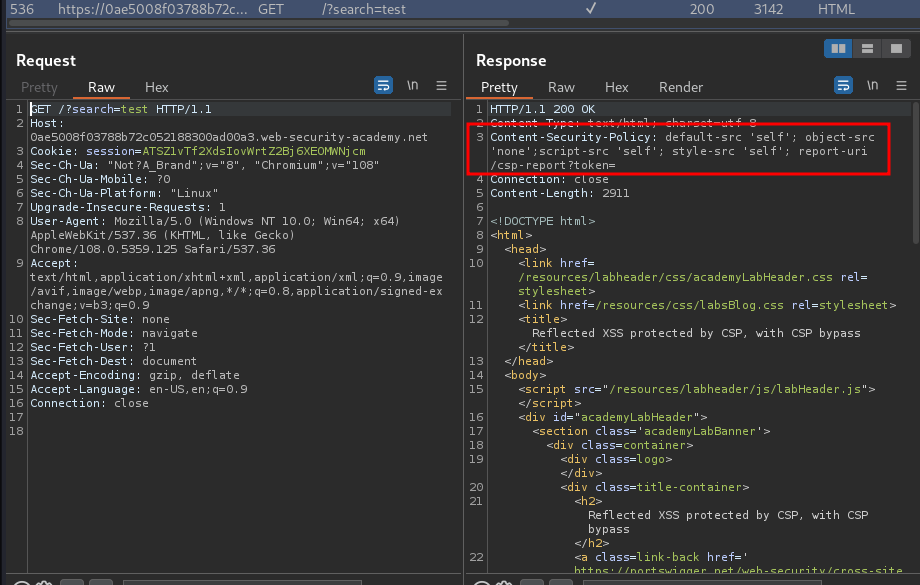The height and width of the screenshot is (585, 920).
Task: Click the labsBlog.css stylesheet link line
Action: click(707, 305)
